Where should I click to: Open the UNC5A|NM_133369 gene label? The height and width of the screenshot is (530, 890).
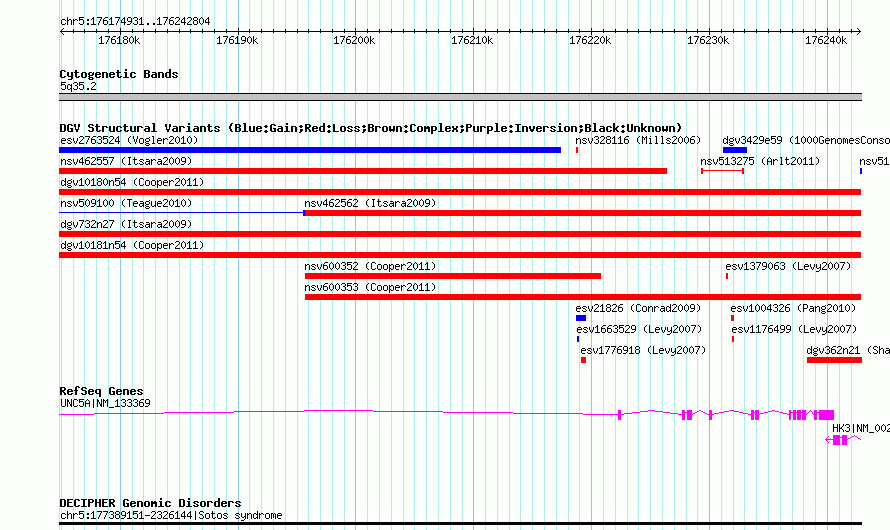[x=105, y=403]
